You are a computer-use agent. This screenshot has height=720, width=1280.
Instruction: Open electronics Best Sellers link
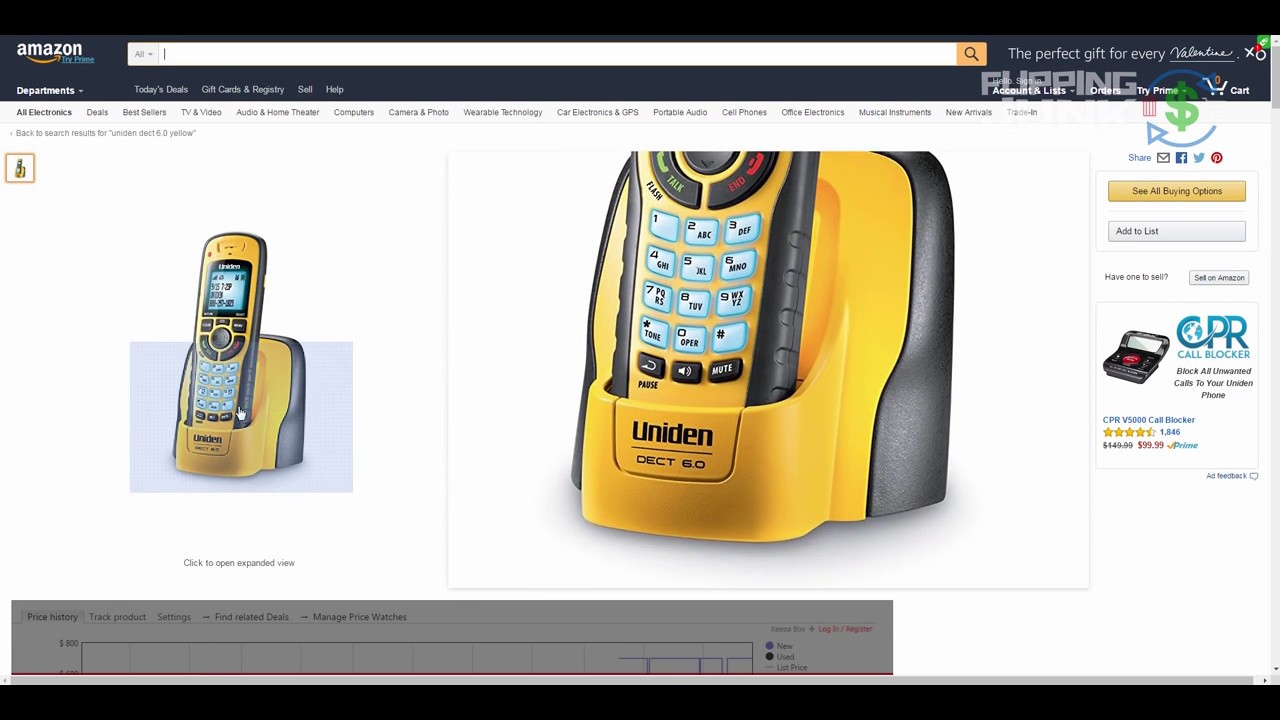(x=144, y=112)
